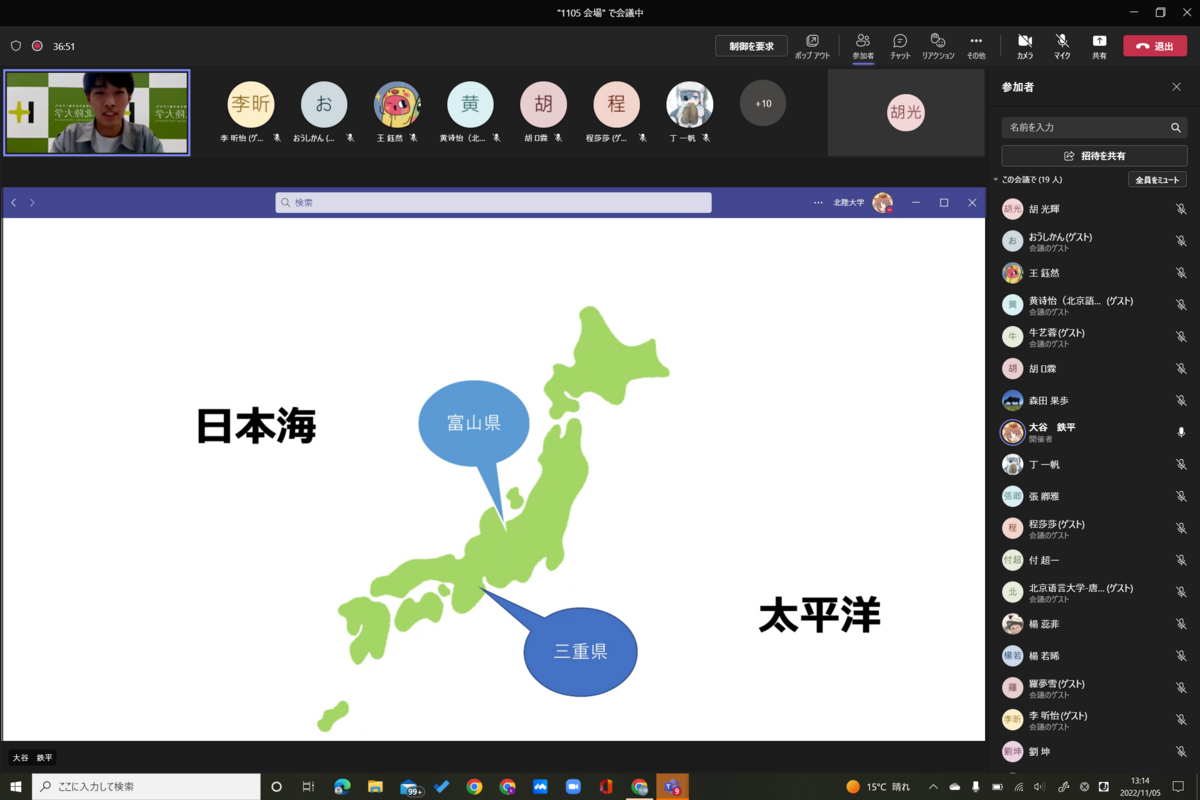Click mic icon beside 胡 光輝

click(x=1181, y=209)
